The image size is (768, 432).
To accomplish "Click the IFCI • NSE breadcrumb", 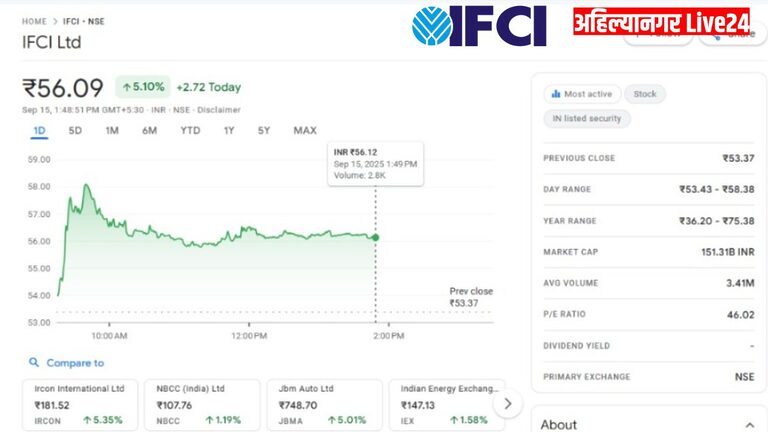I will point(83,20).
